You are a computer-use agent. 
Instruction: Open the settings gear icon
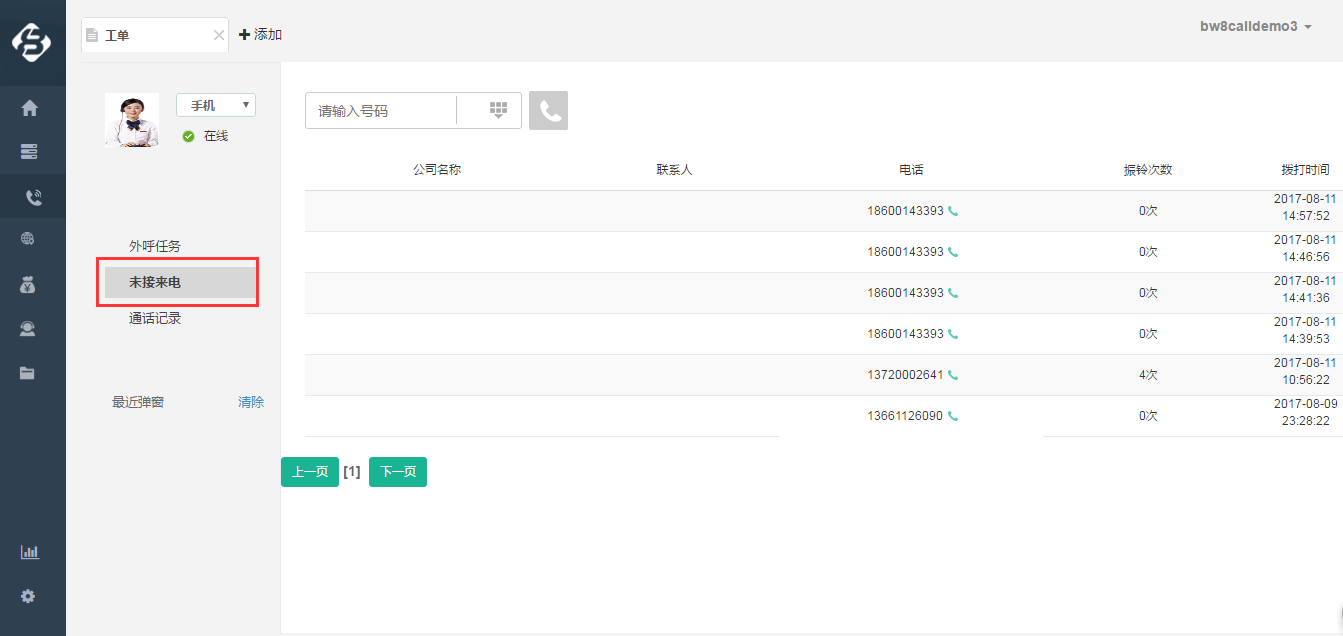pyautogui.click(x=28, y=596)
